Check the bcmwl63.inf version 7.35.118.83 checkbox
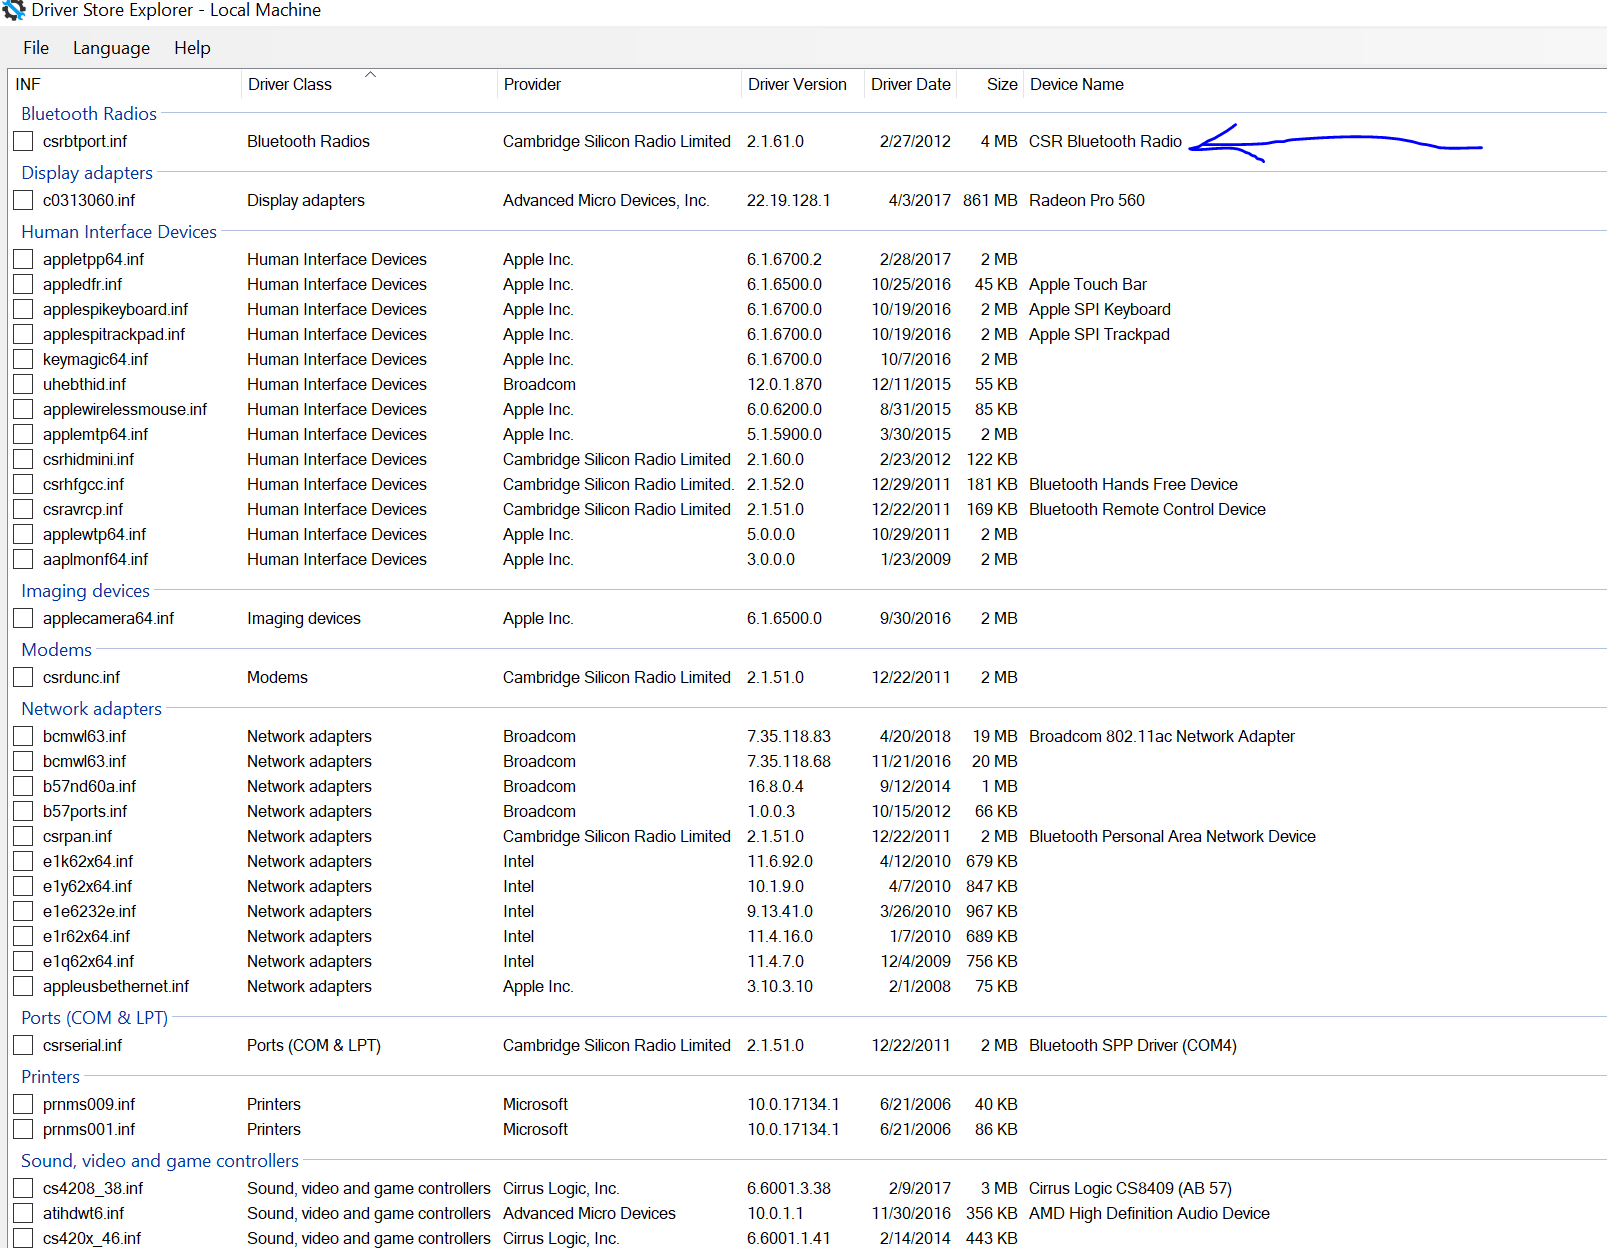 pyautogui.click(x=23, y=737)
